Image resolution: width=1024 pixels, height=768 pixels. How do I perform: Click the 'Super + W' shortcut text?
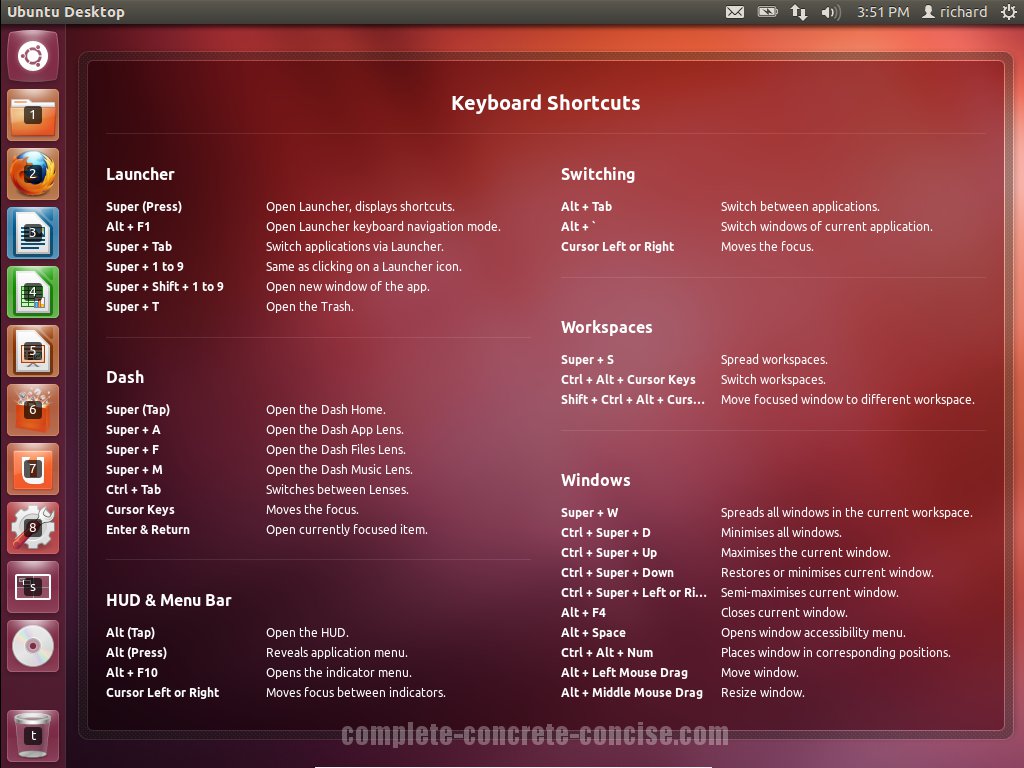589,513
